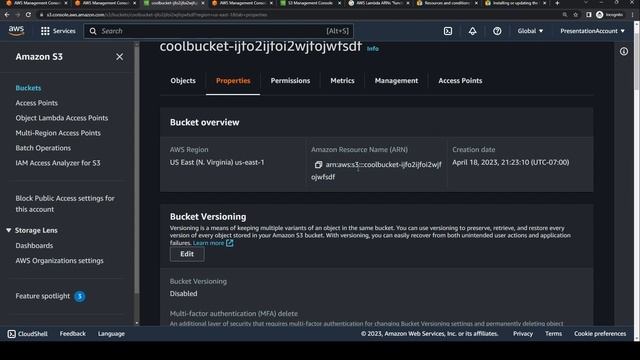Click the Bucket overview heading

pos(204,122)
